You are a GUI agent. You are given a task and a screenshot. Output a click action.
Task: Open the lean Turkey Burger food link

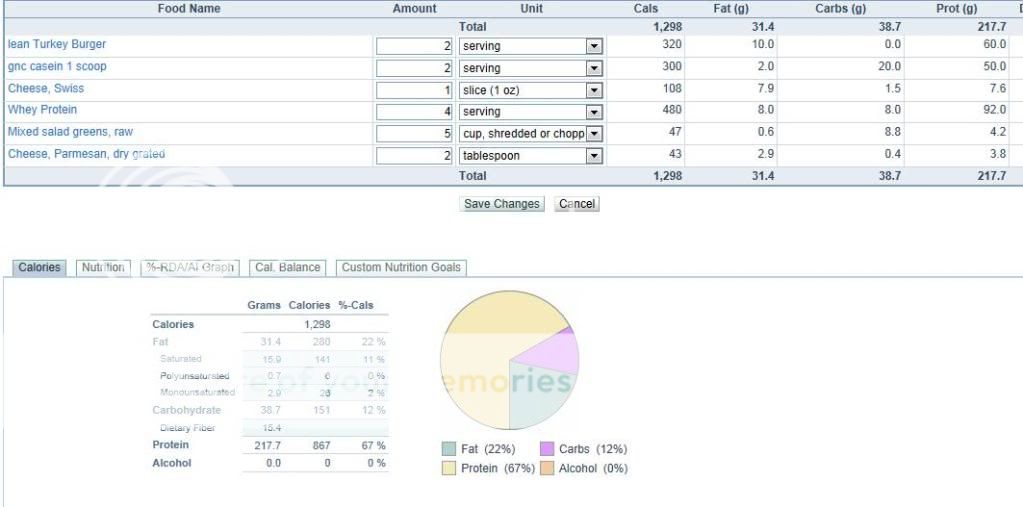pos(57,45)
